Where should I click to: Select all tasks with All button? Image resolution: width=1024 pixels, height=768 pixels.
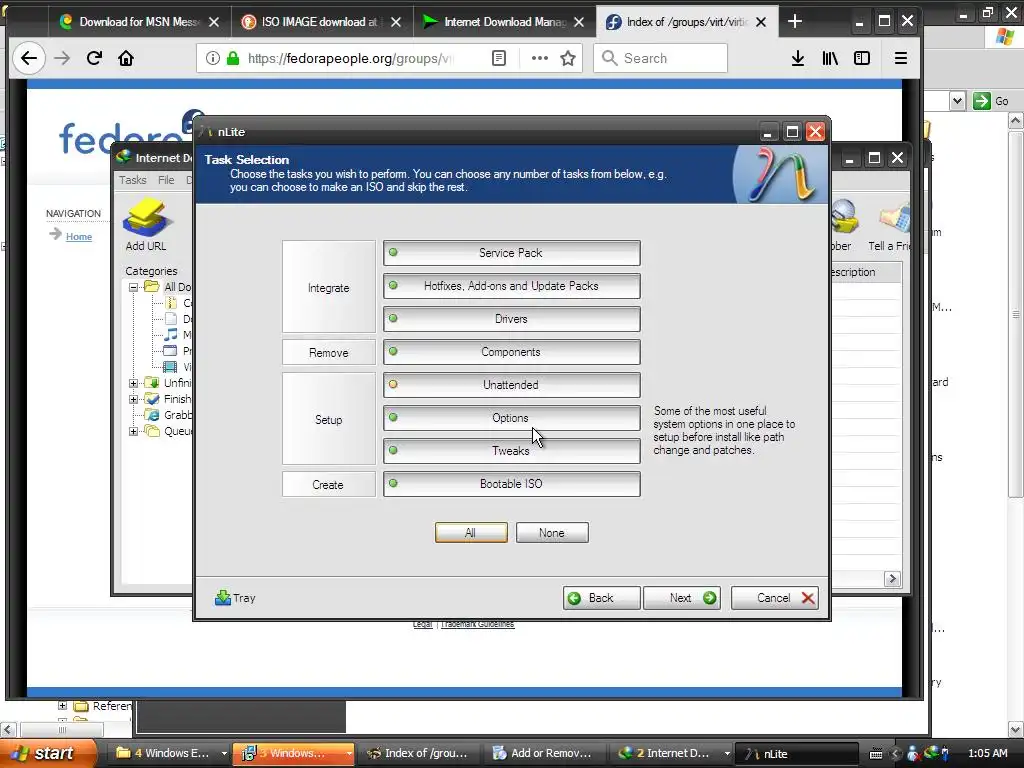click(471, 533)
